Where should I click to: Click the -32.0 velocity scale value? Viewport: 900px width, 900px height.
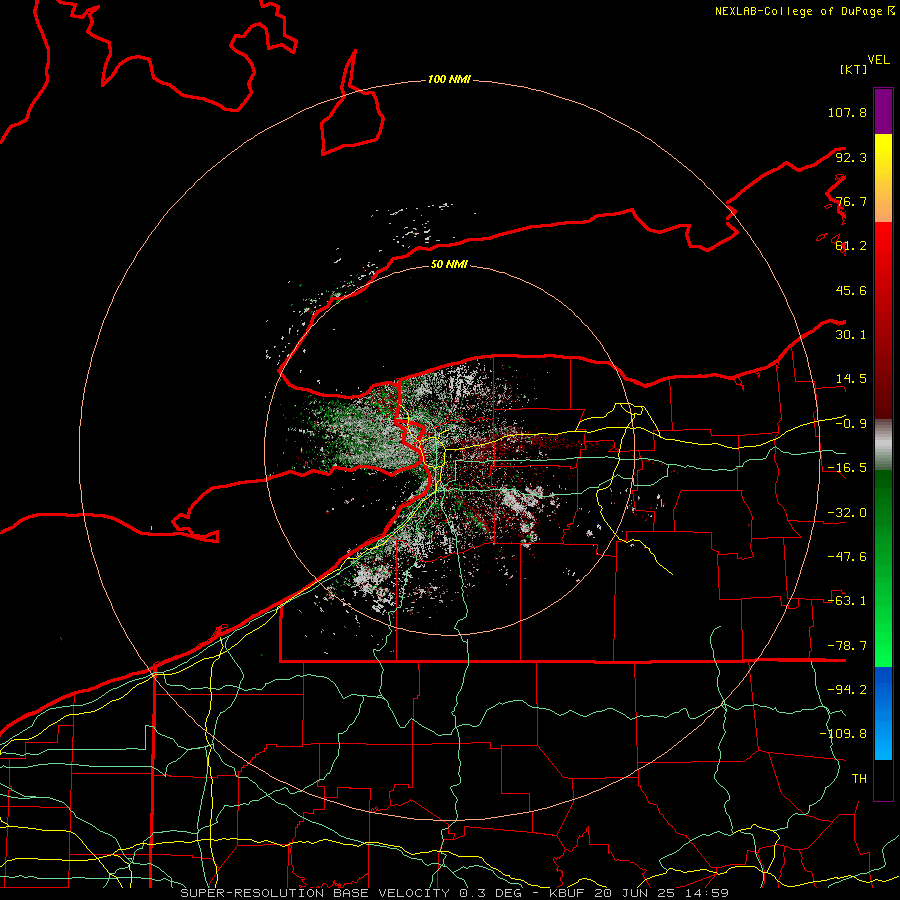tap(847, 513)
